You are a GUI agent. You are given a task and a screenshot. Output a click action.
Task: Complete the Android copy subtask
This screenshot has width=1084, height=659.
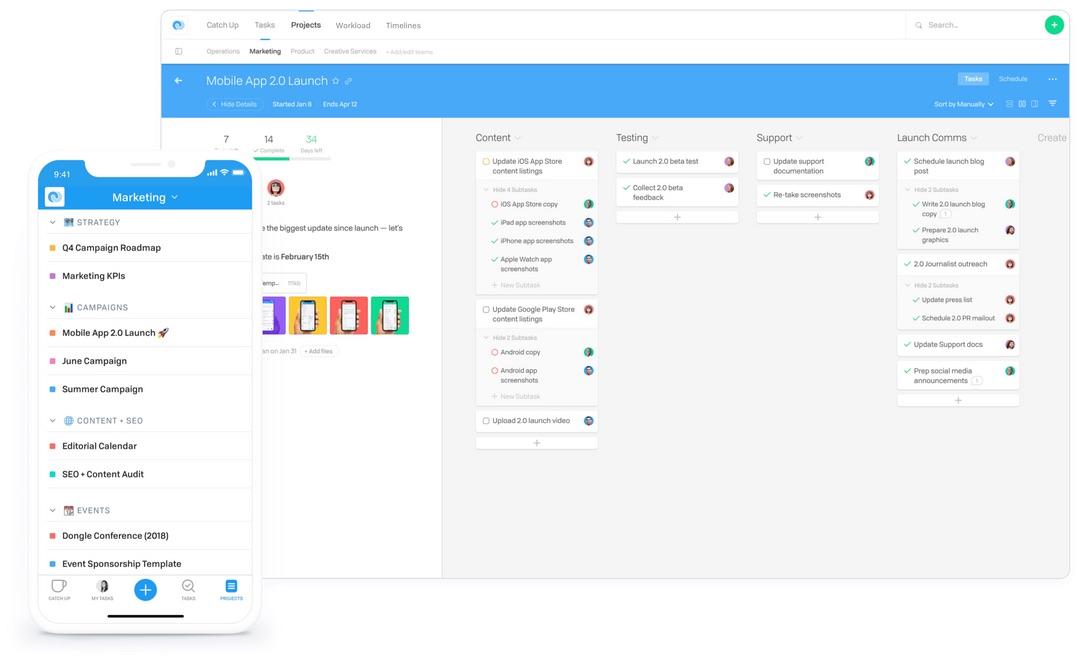494,352
